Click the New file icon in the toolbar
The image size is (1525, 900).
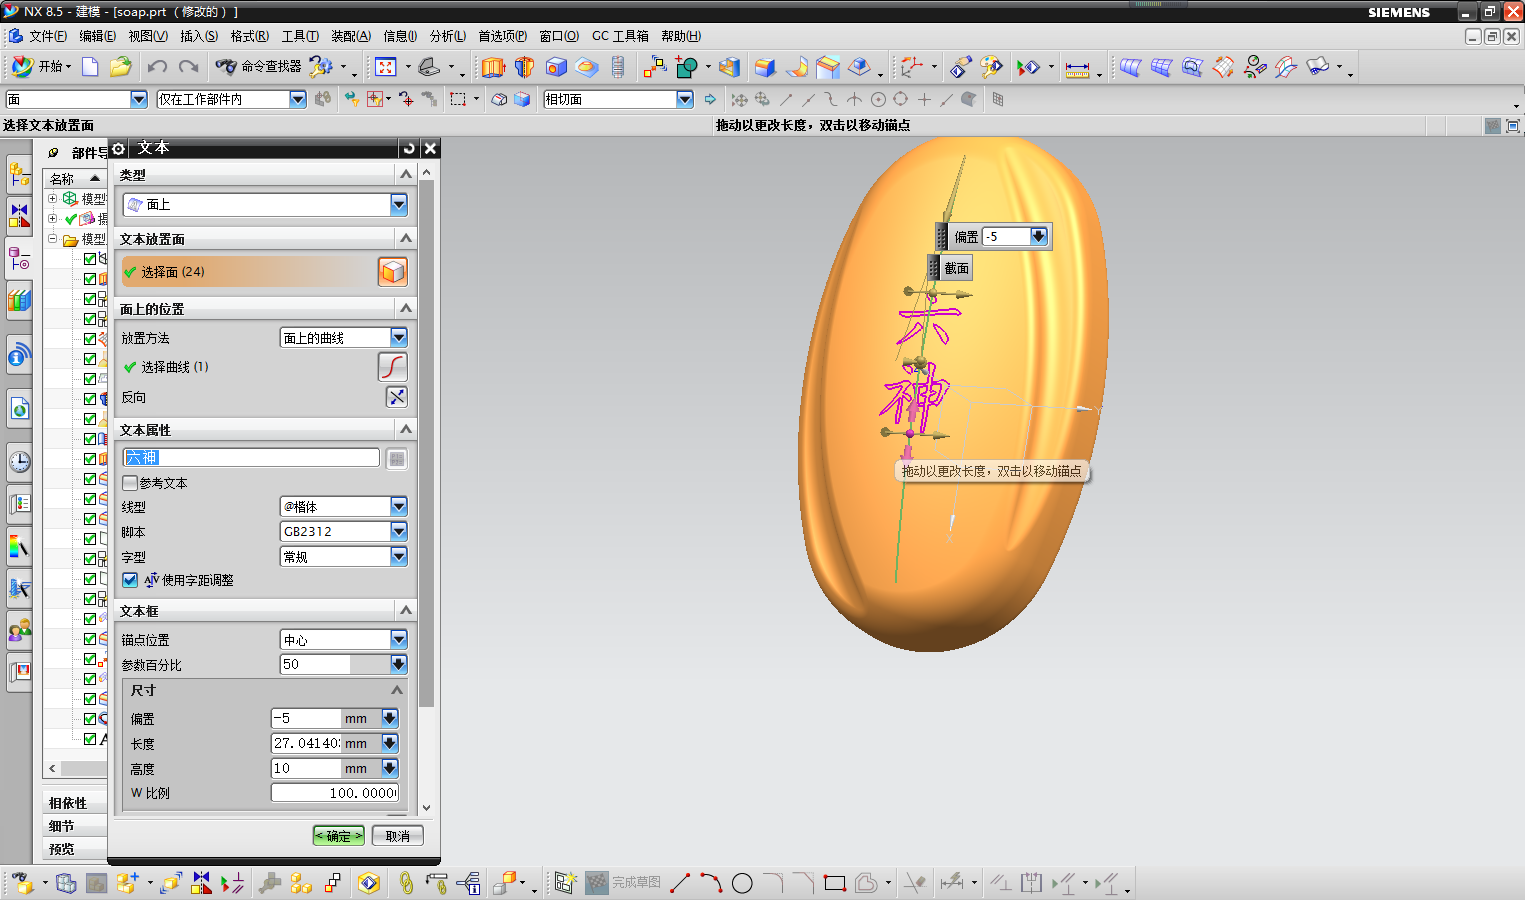(x=90, y=67)
